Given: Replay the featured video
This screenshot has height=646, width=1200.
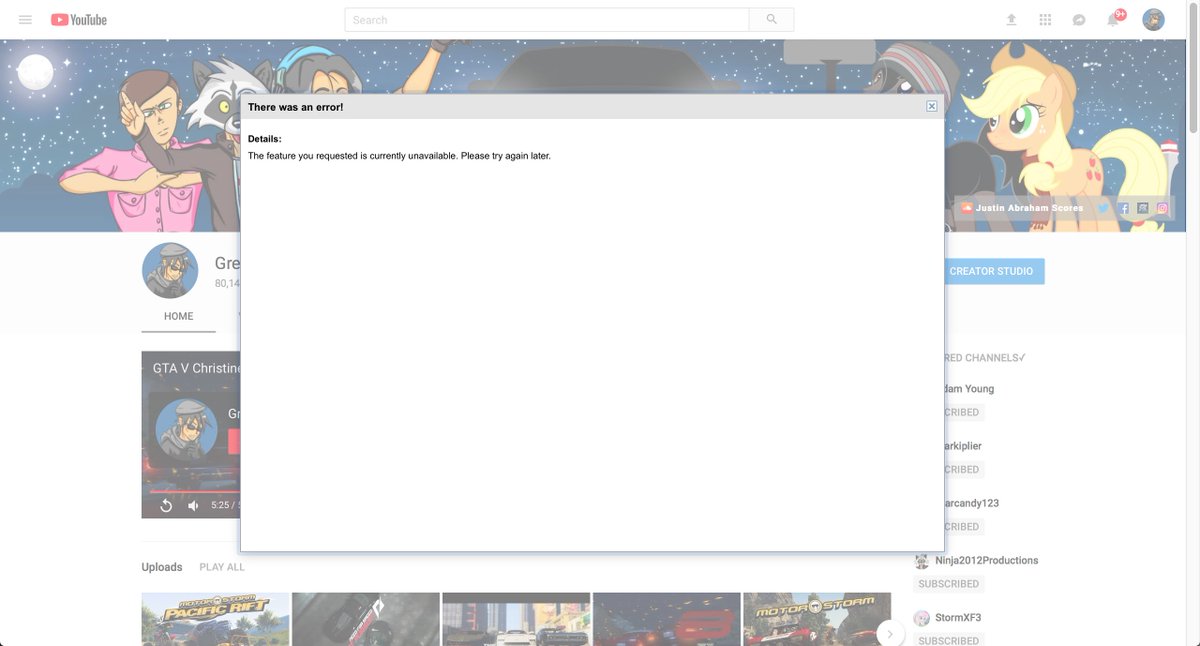Looking at the screenshot, I should (x=166, y=505).
